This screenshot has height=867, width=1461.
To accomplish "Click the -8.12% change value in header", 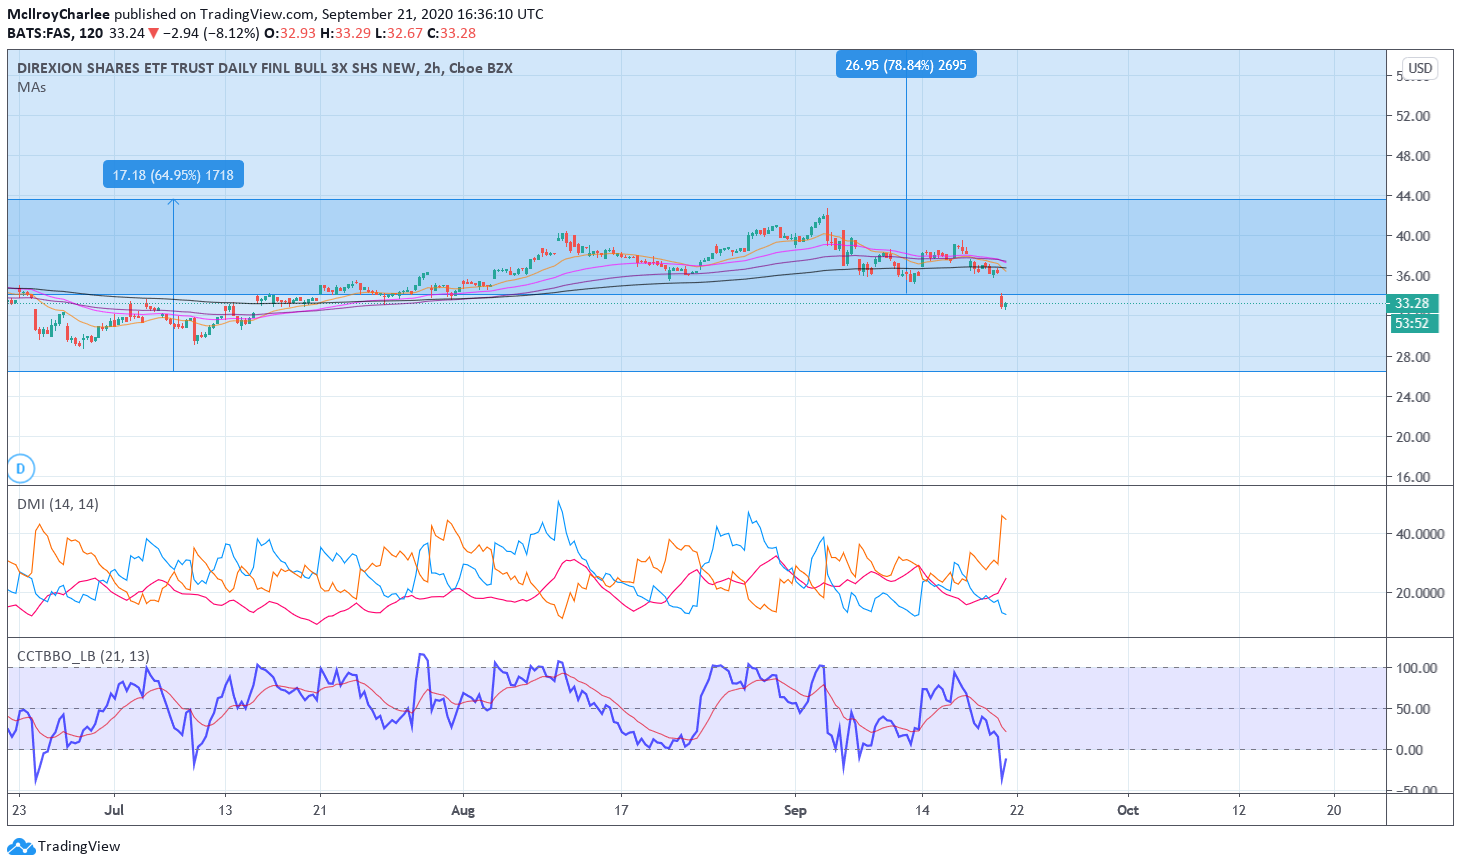I will (x=232, y=33).
